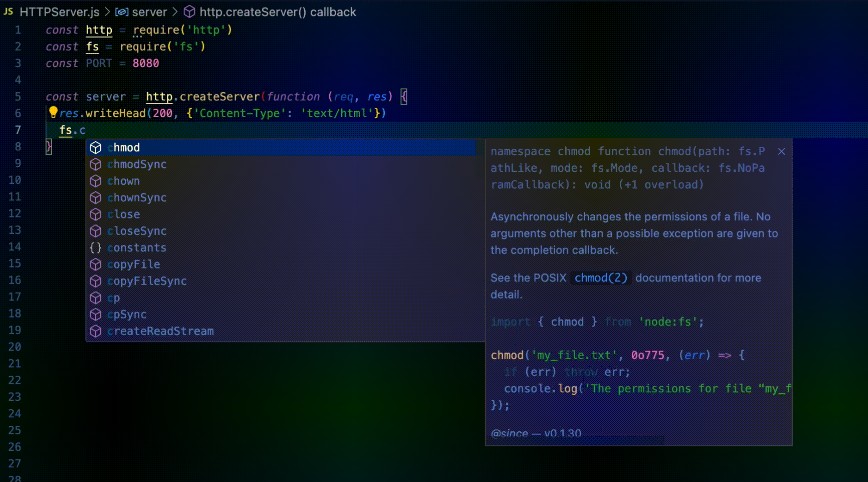The image size is (868, 482).
Task: Pick copyFile in the completion list
Action: [133, 264]
